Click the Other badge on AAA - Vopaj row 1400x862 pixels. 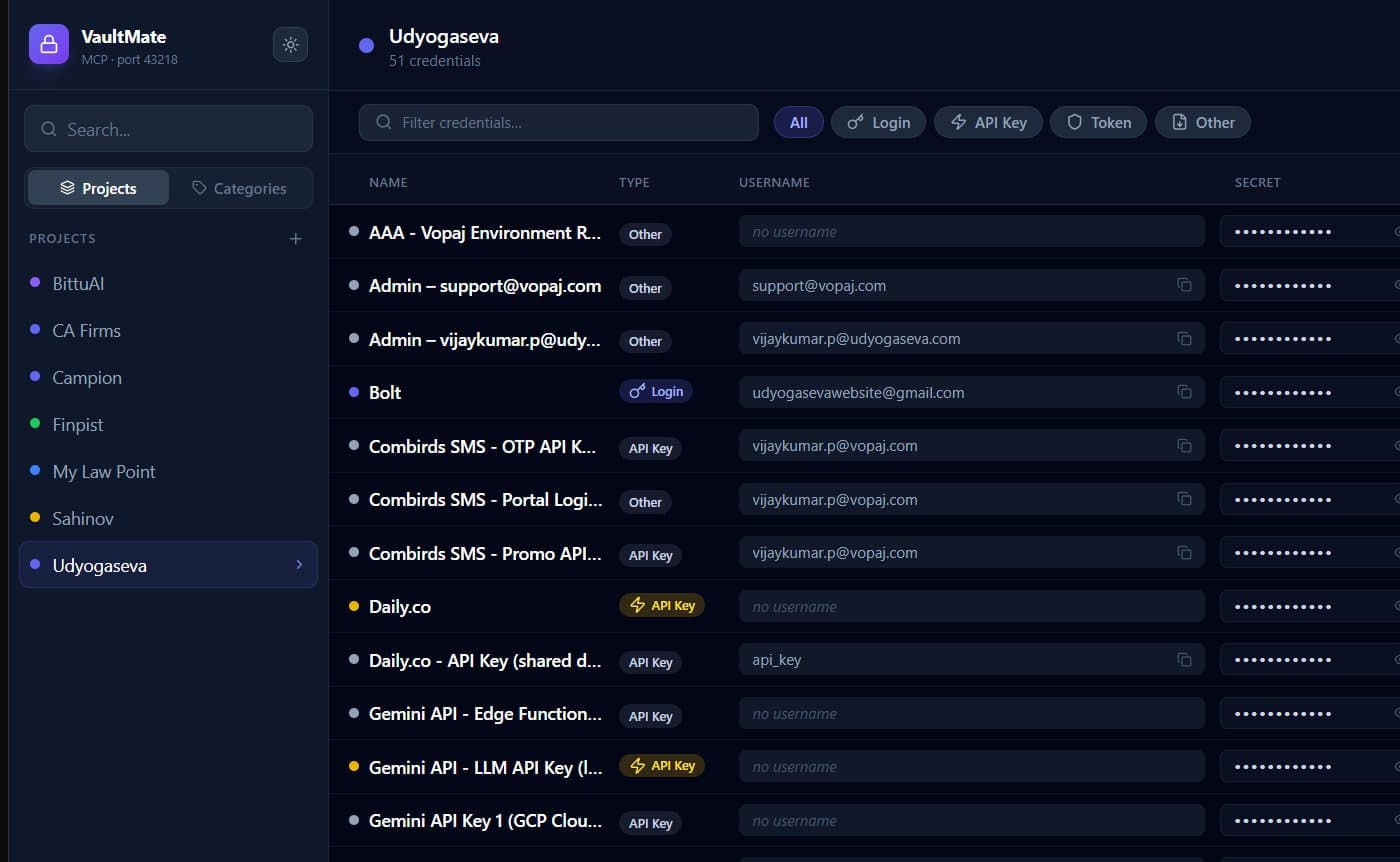pos(645,234)
